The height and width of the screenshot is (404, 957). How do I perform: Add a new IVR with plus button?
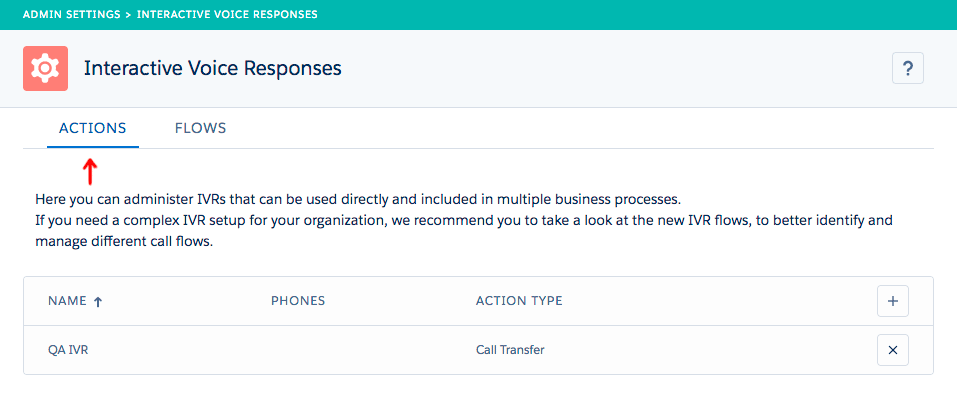[892, 301]
